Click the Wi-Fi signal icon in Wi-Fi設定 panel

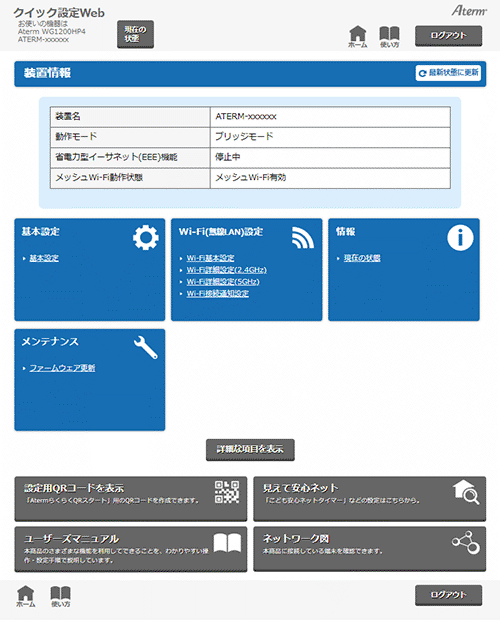[303, 238]
